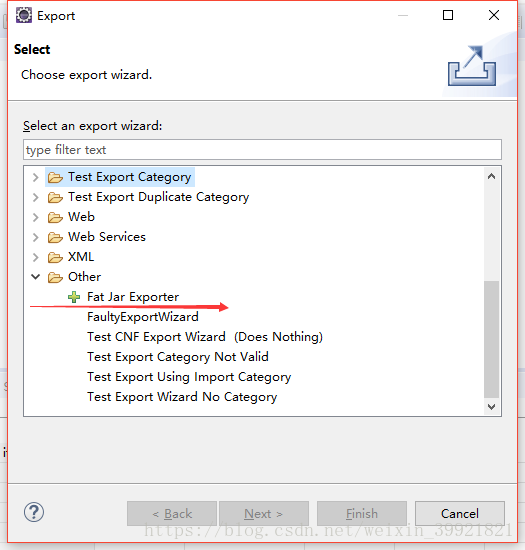Cancel the Export dialog
This screenshot has height=550, width=525.
(x=460, y=514)
